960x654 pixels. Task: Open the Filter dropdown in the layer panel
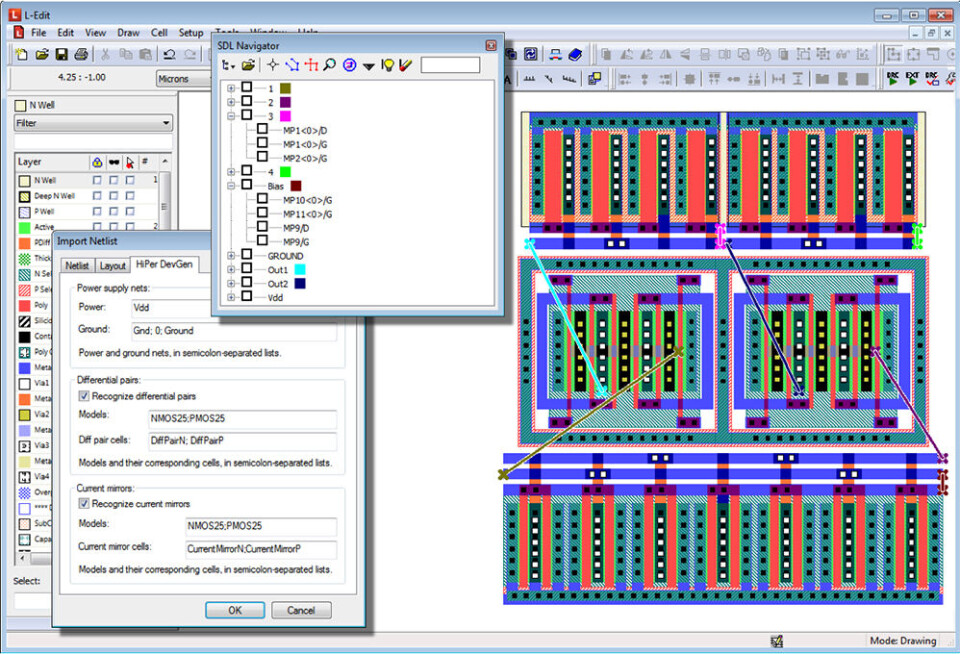tap(93, 123)
